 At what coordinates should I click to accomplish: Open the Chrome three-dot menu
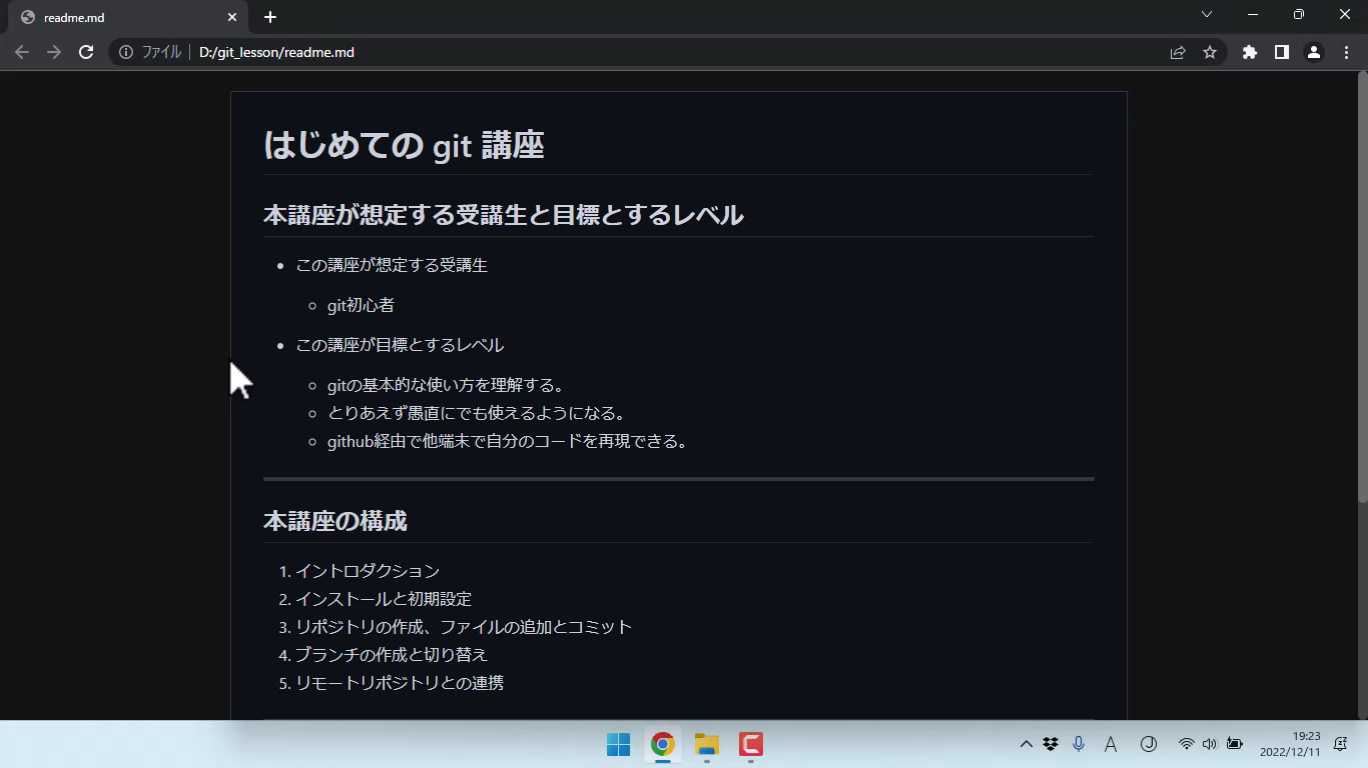[x=1345, y=51]
